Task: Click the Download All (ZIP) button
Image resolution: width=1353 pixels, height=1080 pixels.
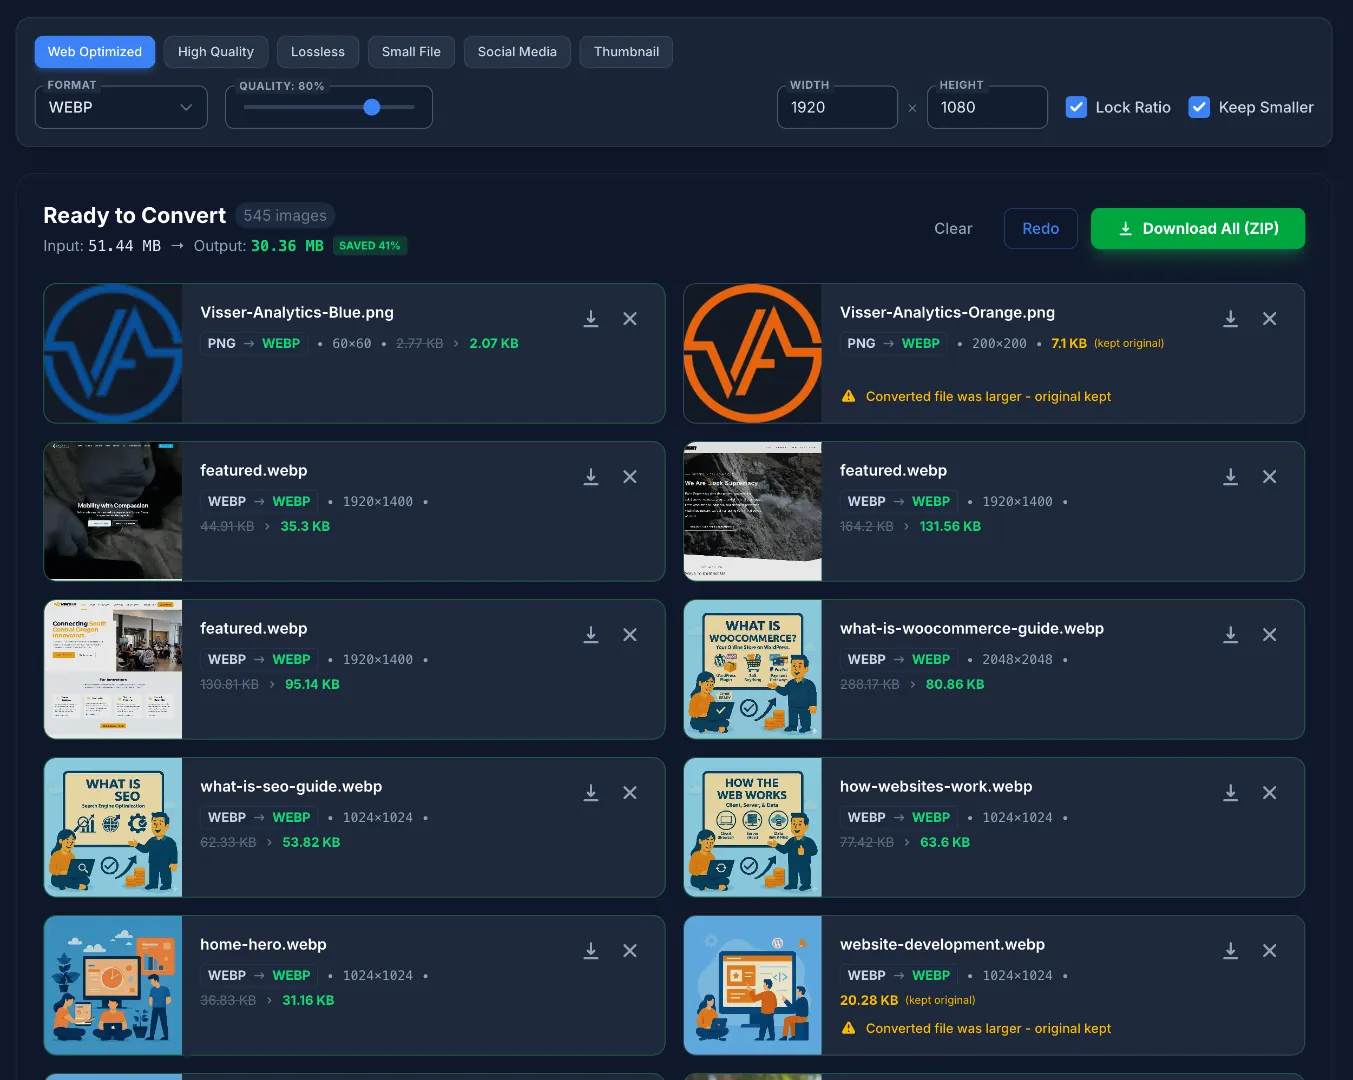Action: (x=1197, y=229)
